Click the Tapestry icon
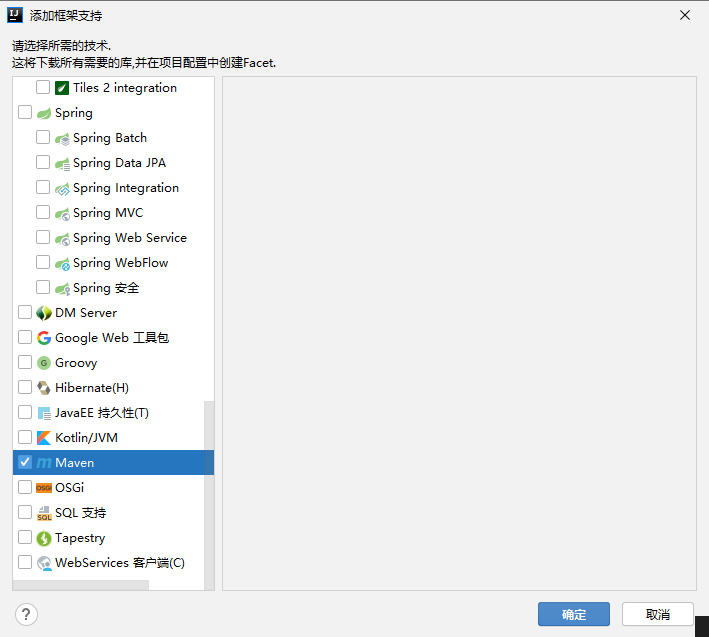The width and height of the screenshot is (709, 637). tap(44, 538)
